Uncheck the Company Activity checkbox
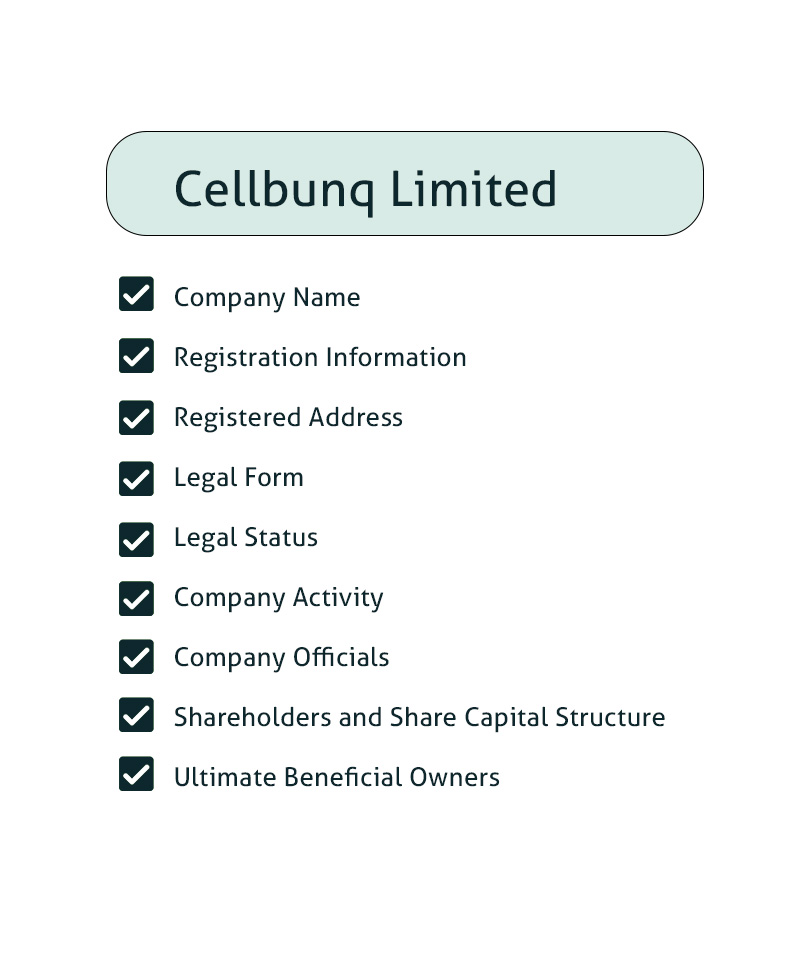The width and height of the screenshot is (808, 972). 136,599
